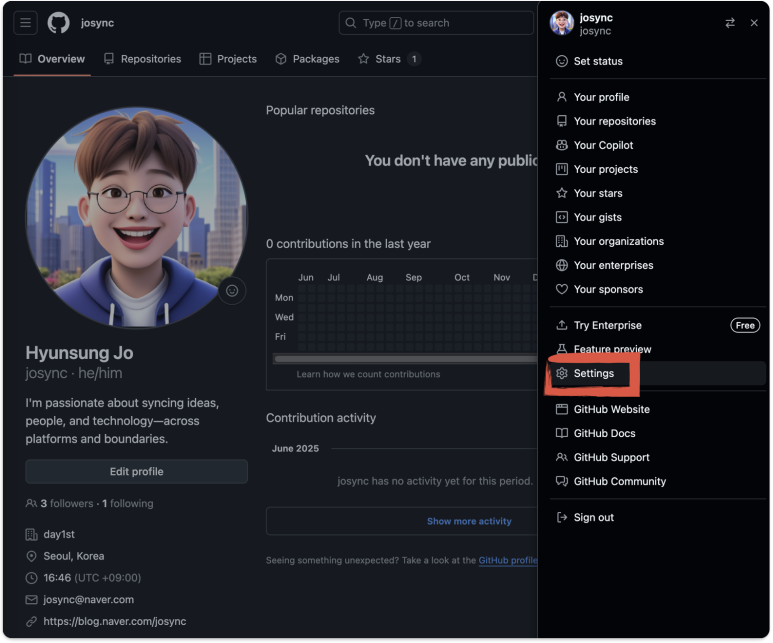This screenshot has height=643, width=773.
Task: Select Sign out from the menu
Action: 658,517
